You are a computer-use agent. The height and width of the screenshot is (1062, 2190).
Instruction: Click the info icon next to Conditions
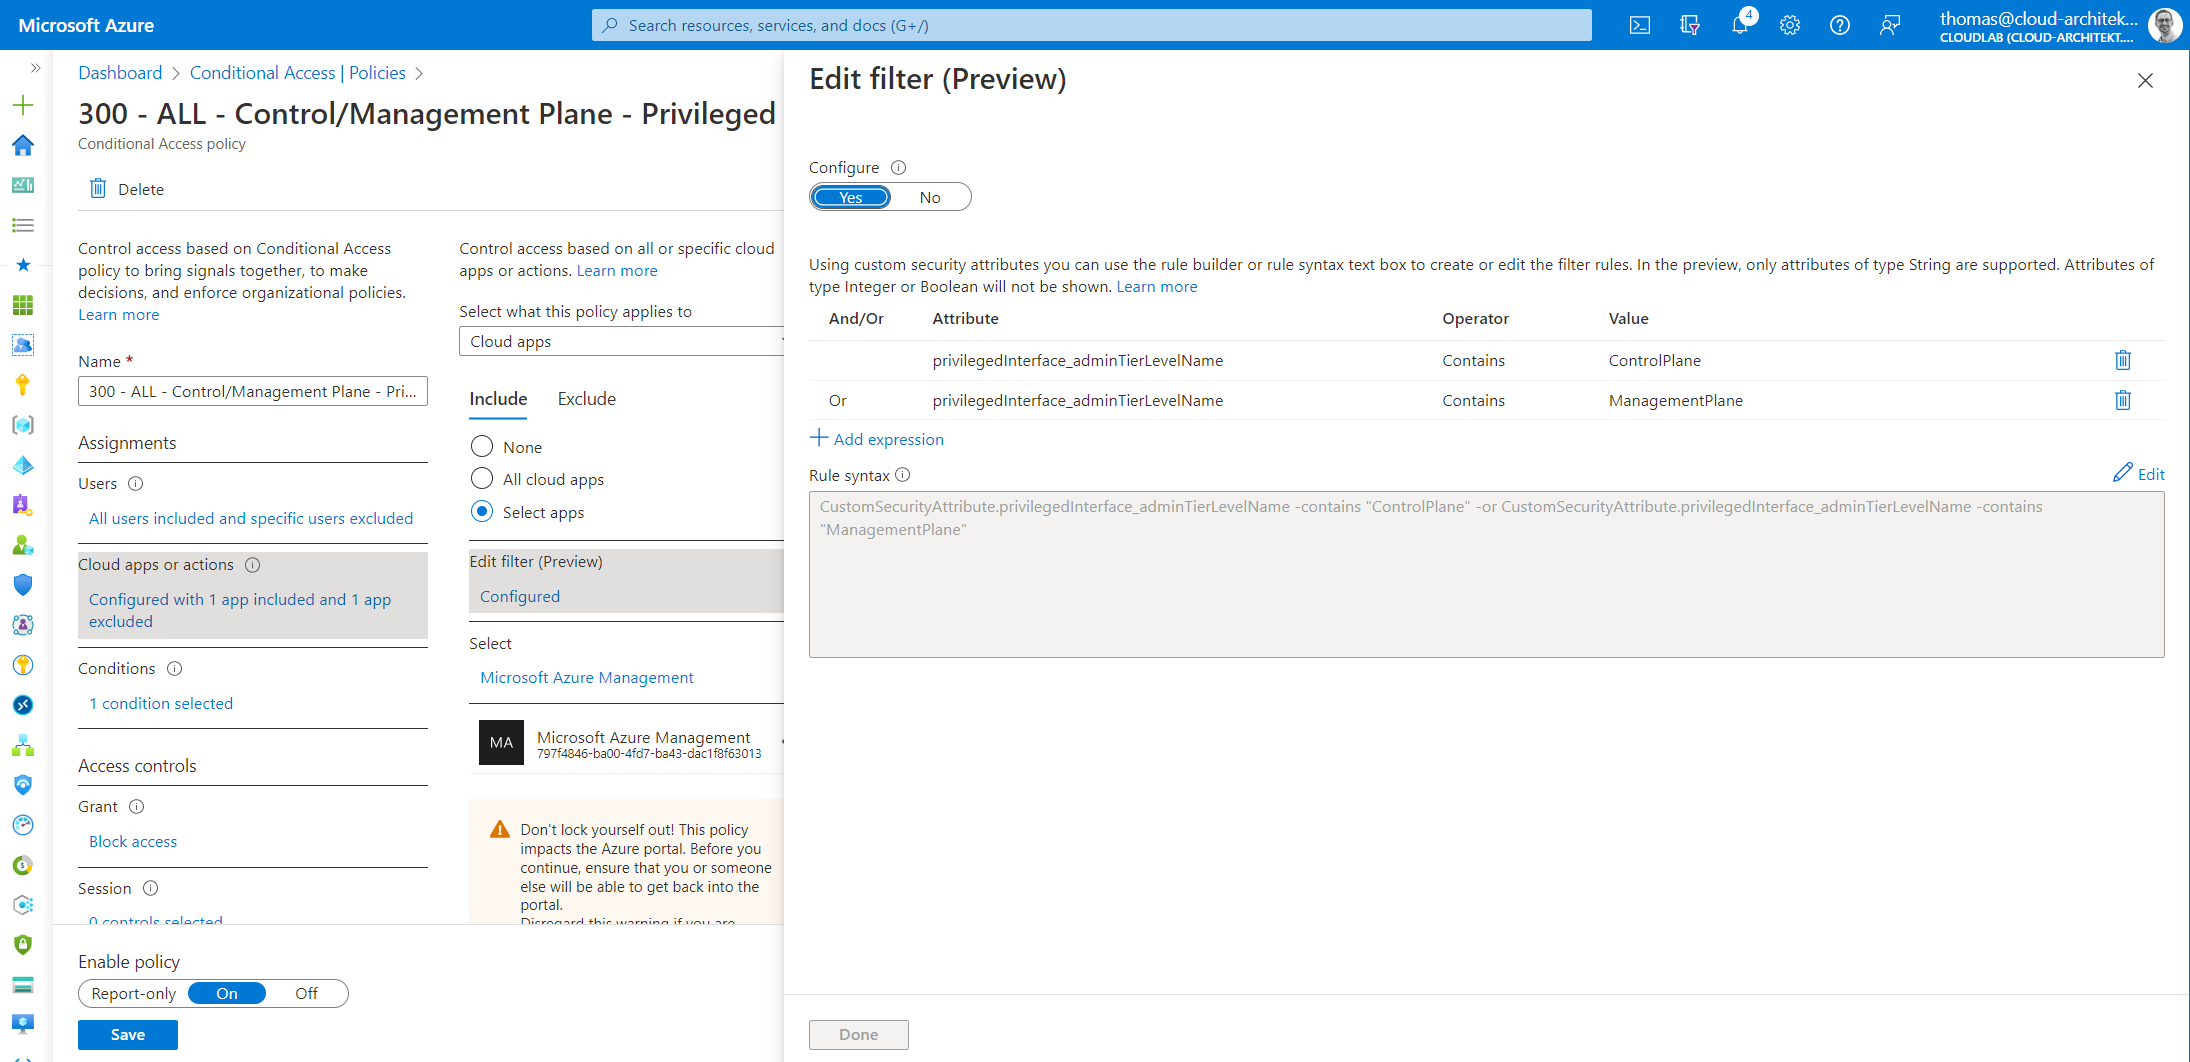pos(174,669)
